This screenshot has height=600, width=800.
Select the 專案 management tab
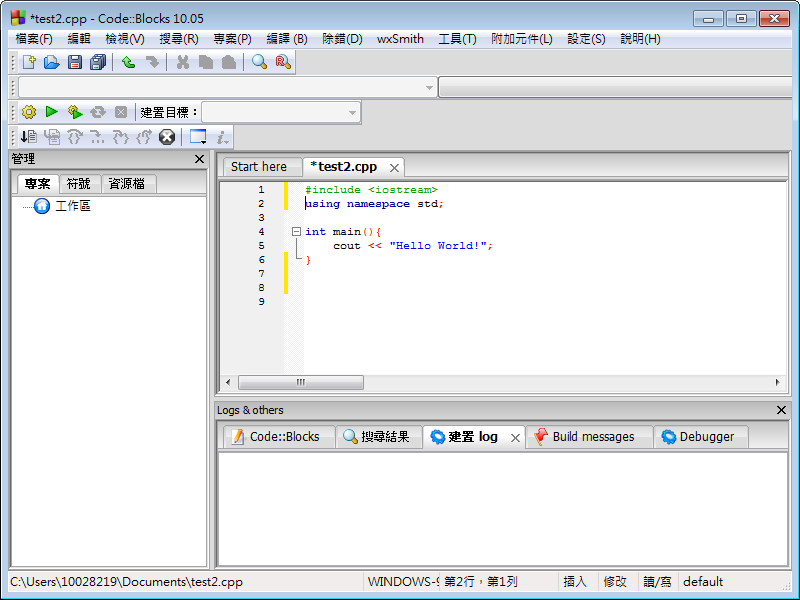point(37,184)
